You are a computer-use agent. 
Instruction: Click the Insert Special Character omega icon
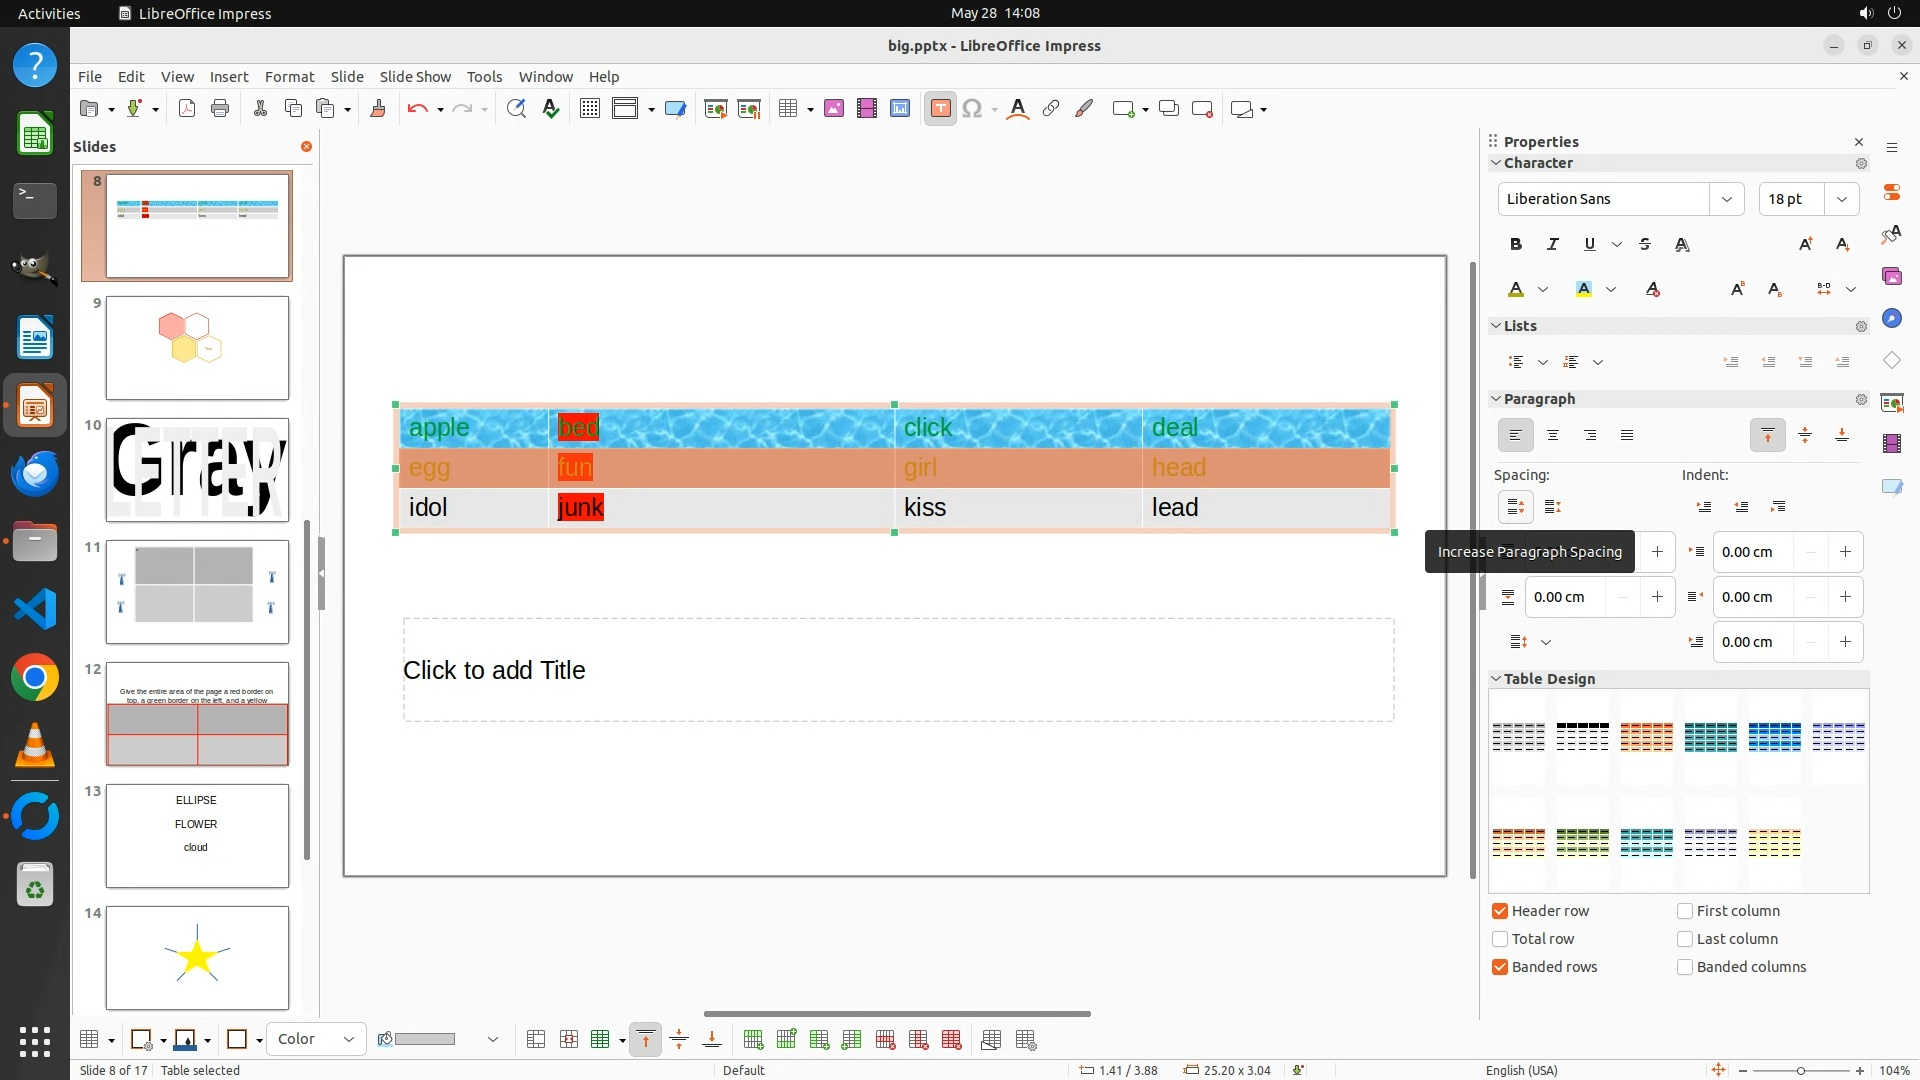tap(971, 109)
